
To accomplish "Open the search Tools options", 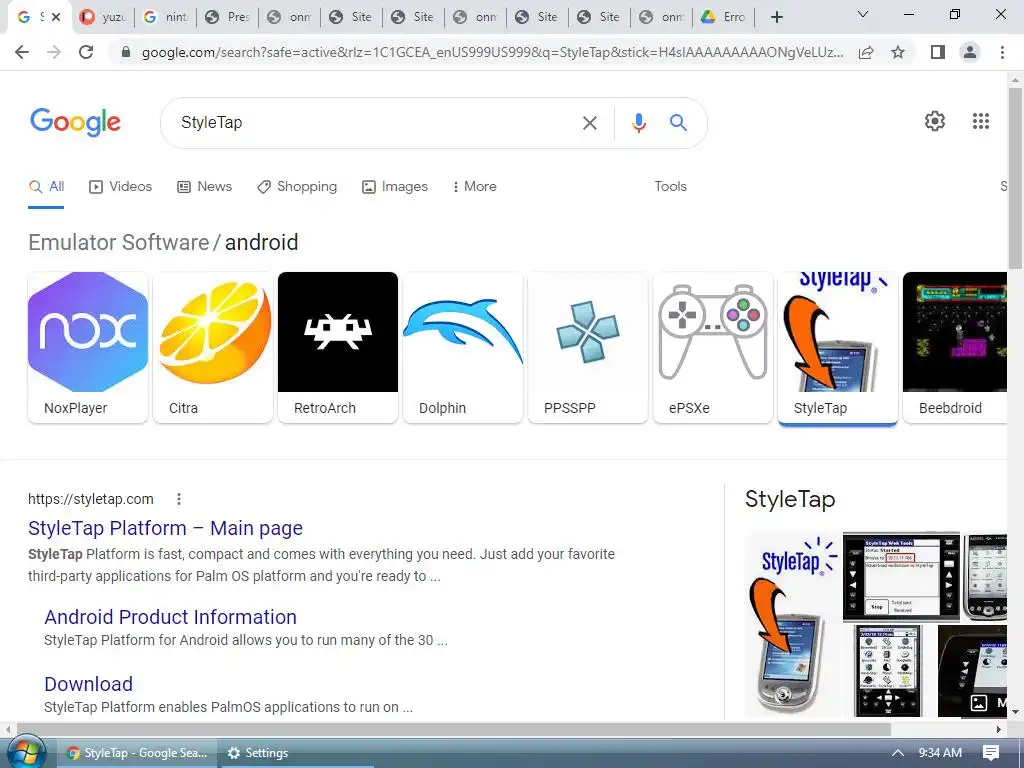I will point(671,187).
